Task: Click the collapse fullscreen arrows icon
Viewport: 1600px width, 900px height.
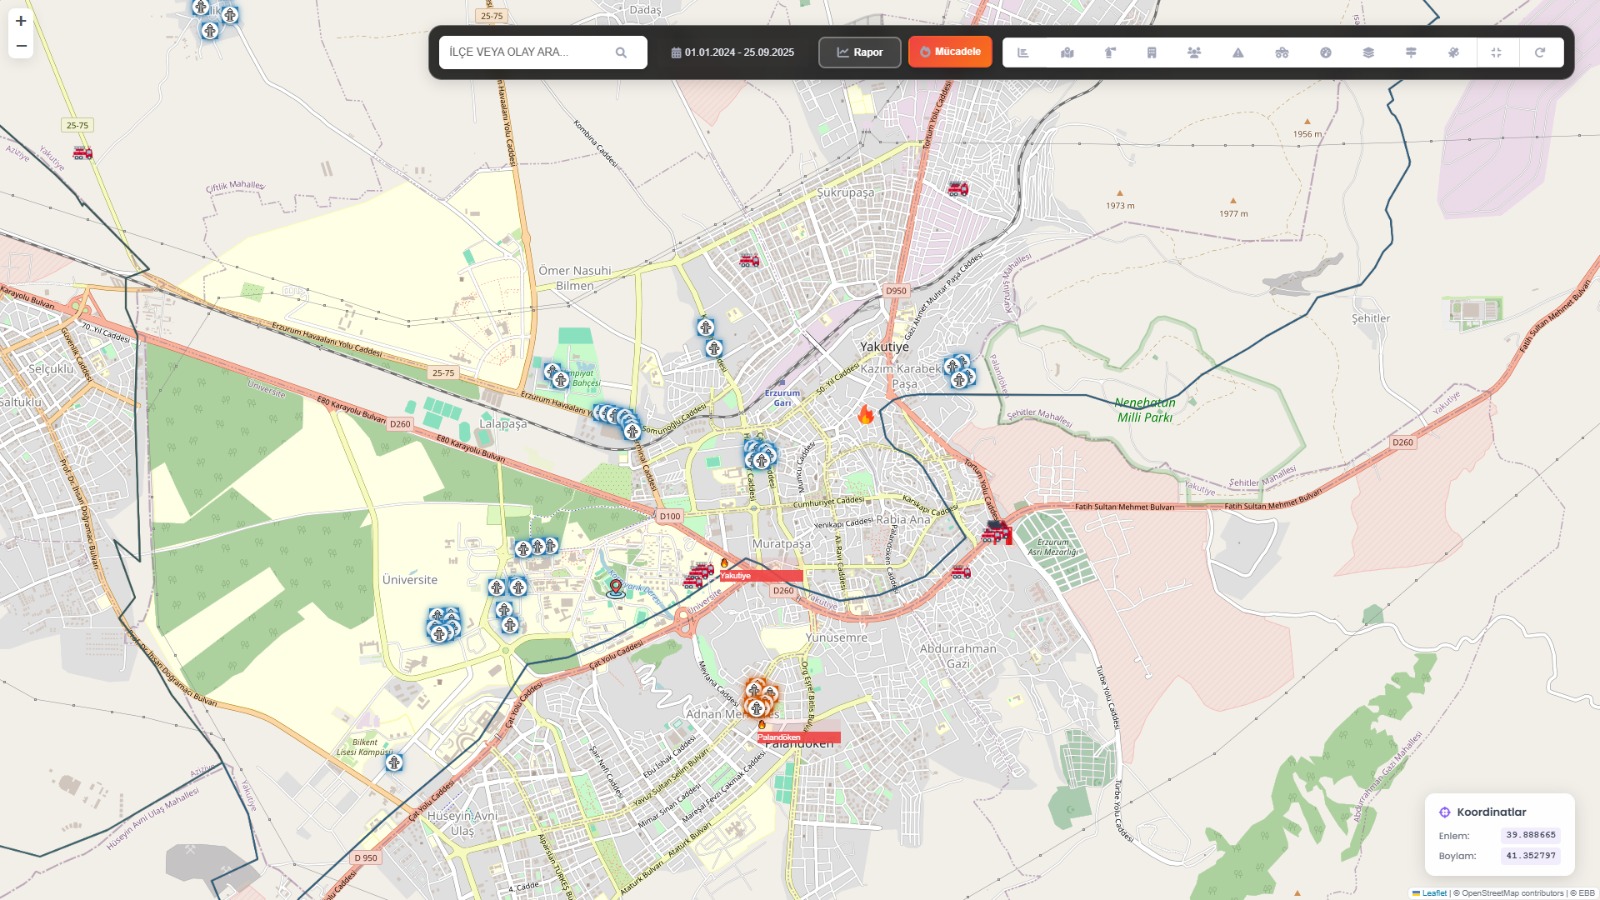Action: point(1497,52)
